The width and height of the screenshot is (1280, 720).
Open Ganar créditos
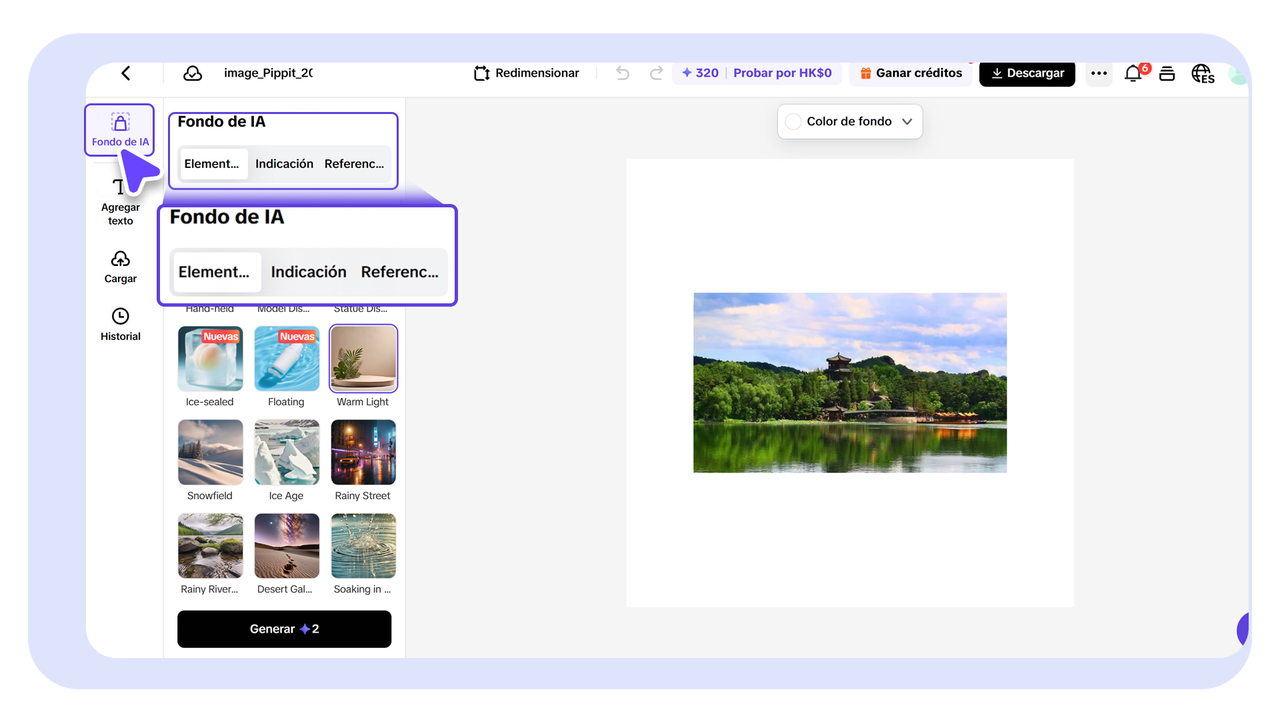pos(911,73)
